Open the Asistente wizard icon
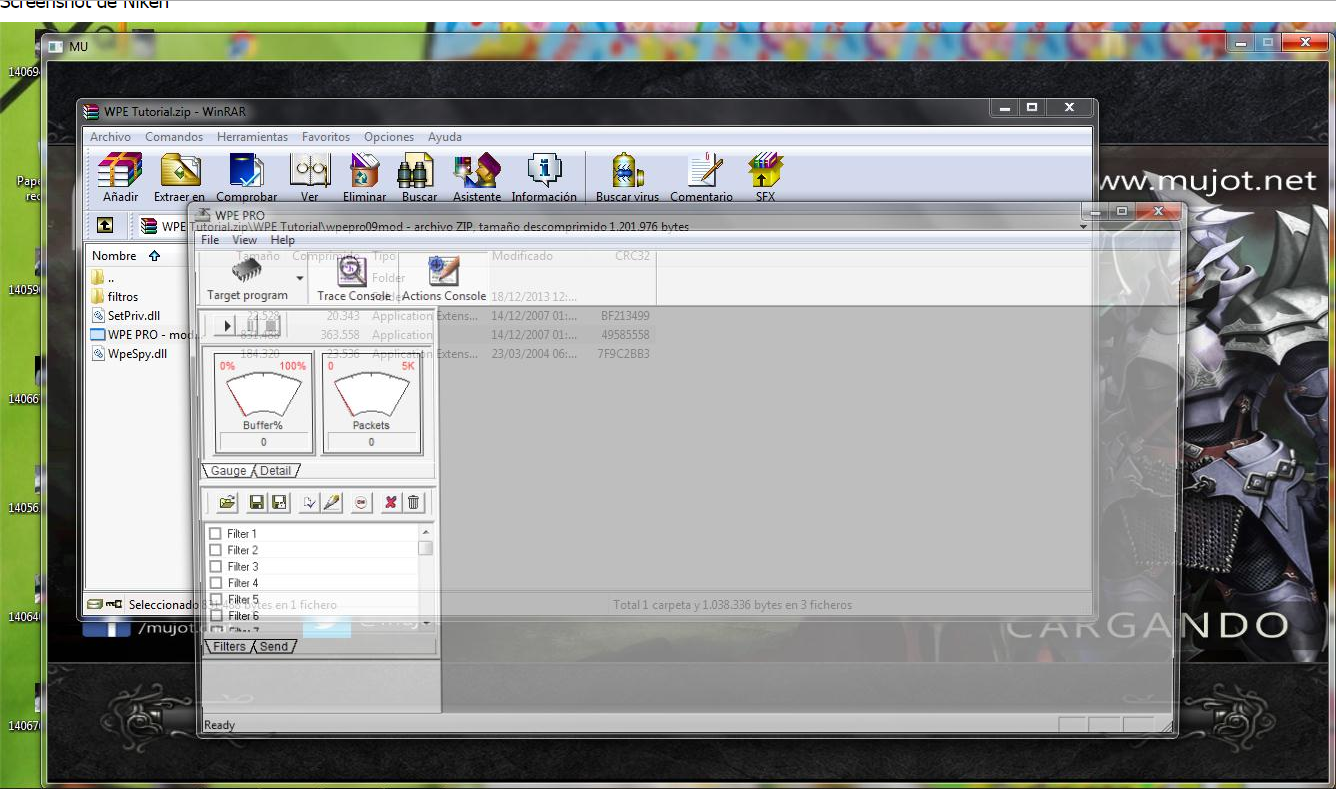Screen dimensions: 1336x789 [x=476, y=172]
